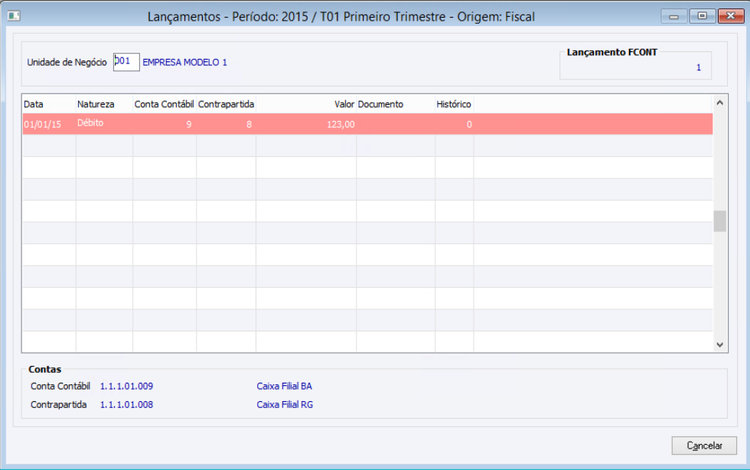
Task: Sort by Conta Contábil column header
Action: [165, 104]
